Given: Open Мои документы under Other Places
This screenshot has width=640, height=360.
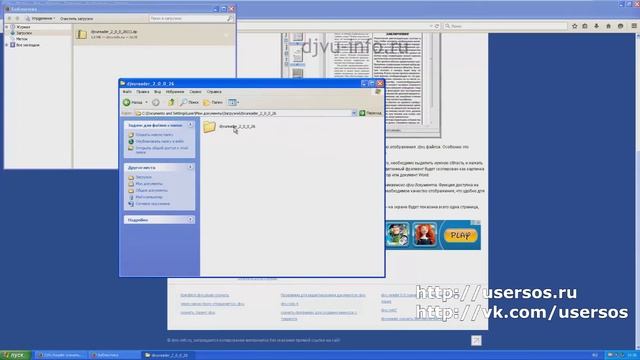Looking at the screenshot, I should [149, 184].
